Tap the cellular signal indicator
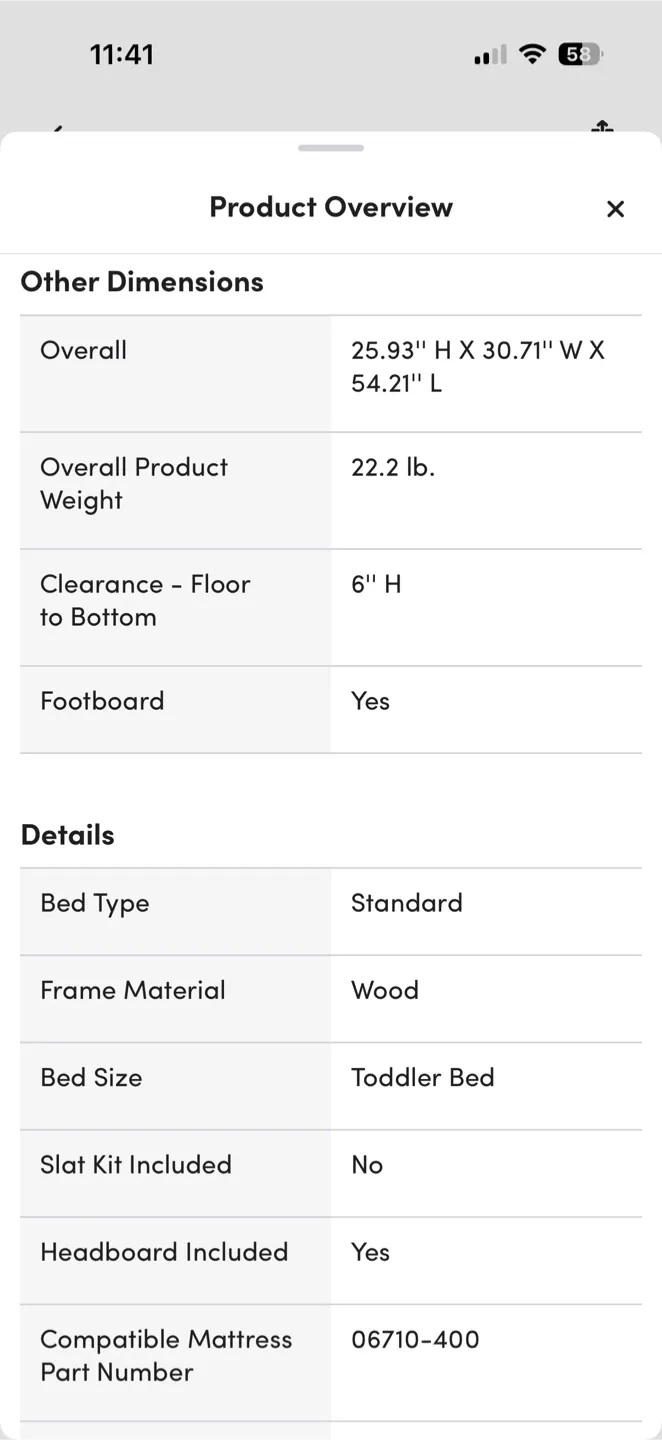The image size is (662, 1440). 487,54
